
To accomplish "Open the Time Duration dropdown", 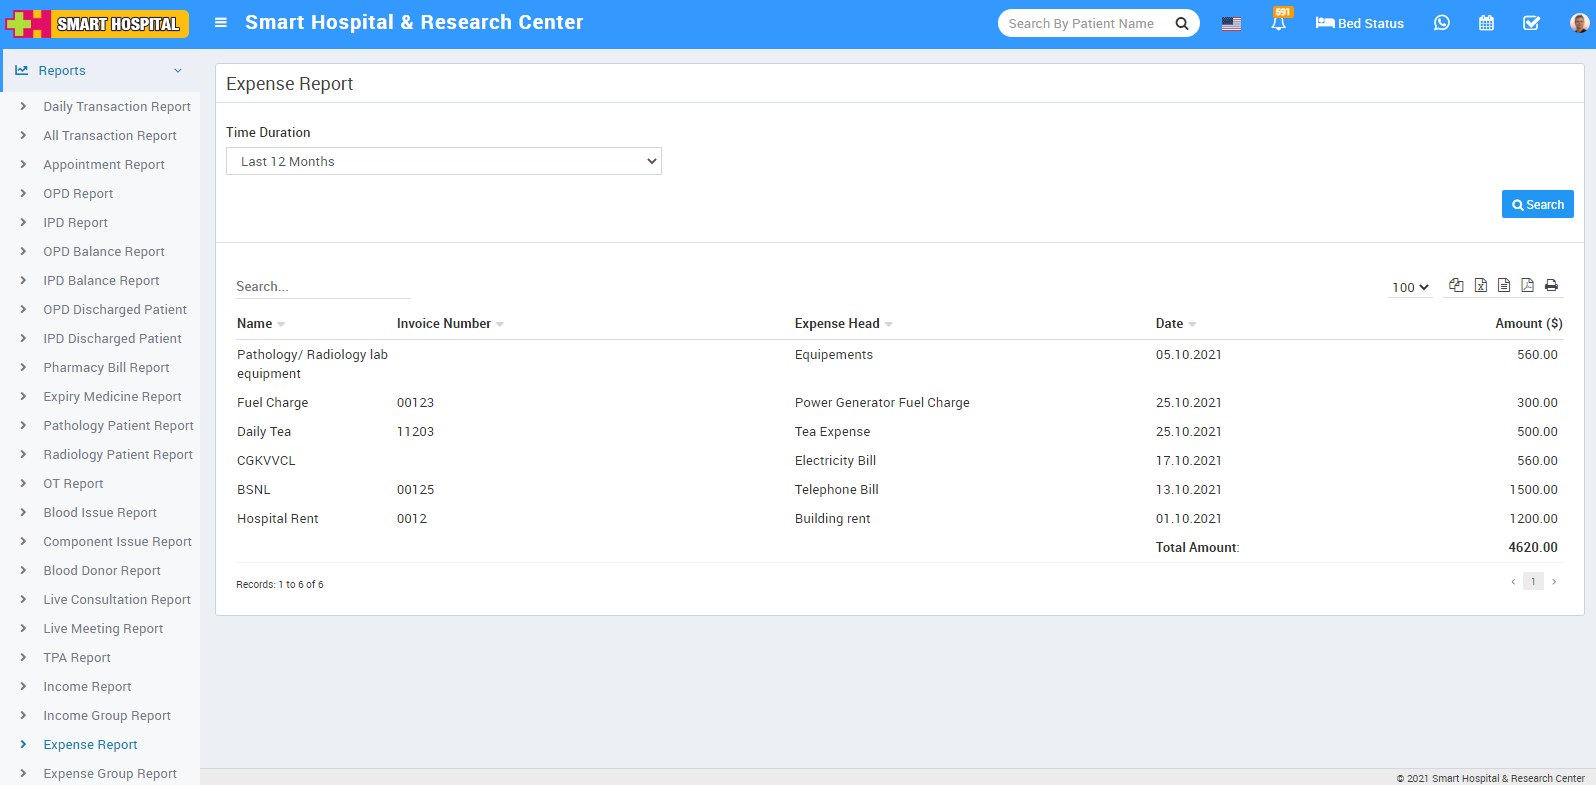I will point(444,161).
